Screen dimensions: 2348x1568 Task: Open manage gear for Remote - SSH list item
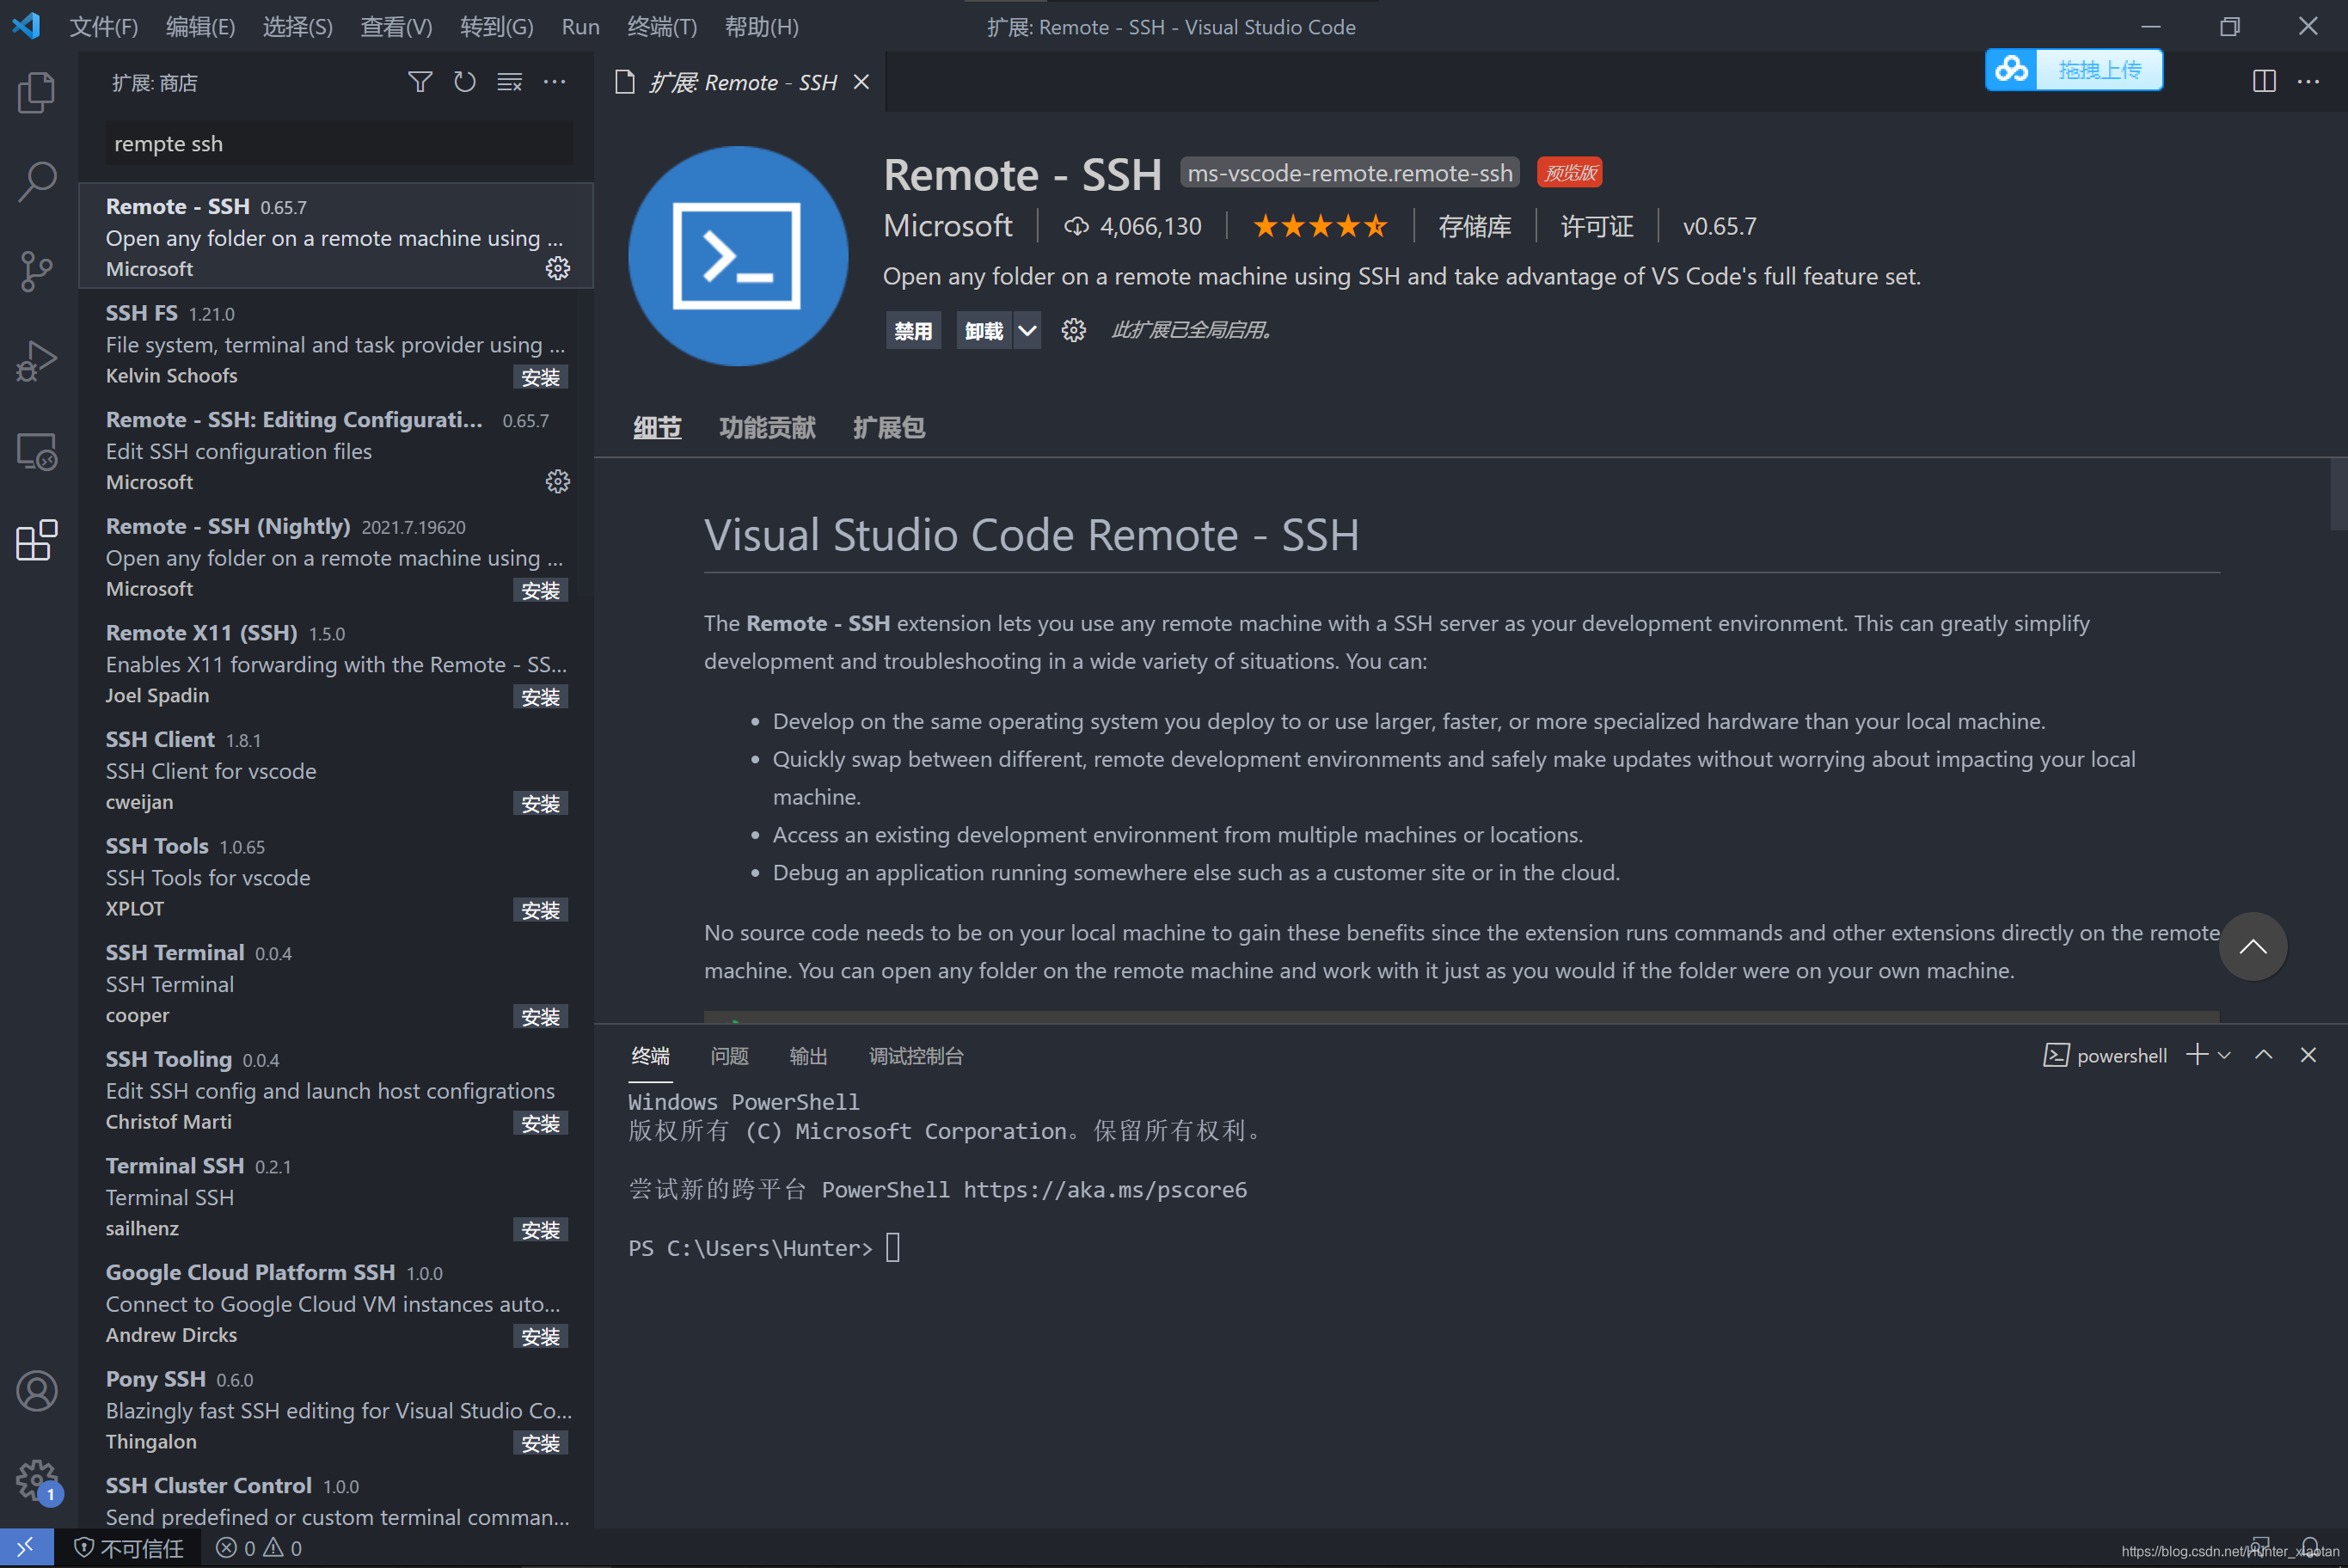coord(558,268)
